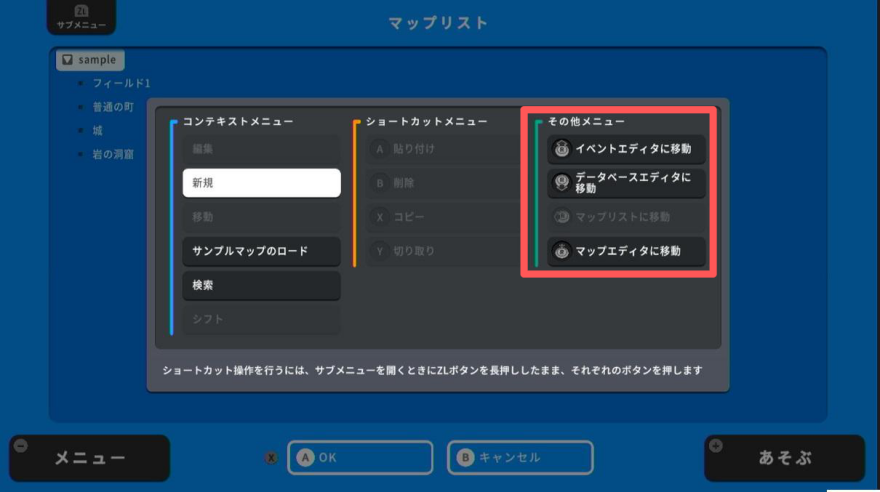Image resolution: width=880 pixels, height=492 pixels.
Task: Select the greyed 移動 entry
Action: pos(262,217)
